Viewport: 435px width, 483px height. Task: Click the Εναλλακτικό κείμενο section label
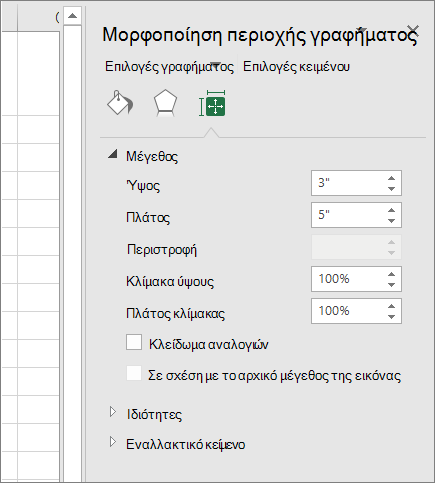[186, 444]
